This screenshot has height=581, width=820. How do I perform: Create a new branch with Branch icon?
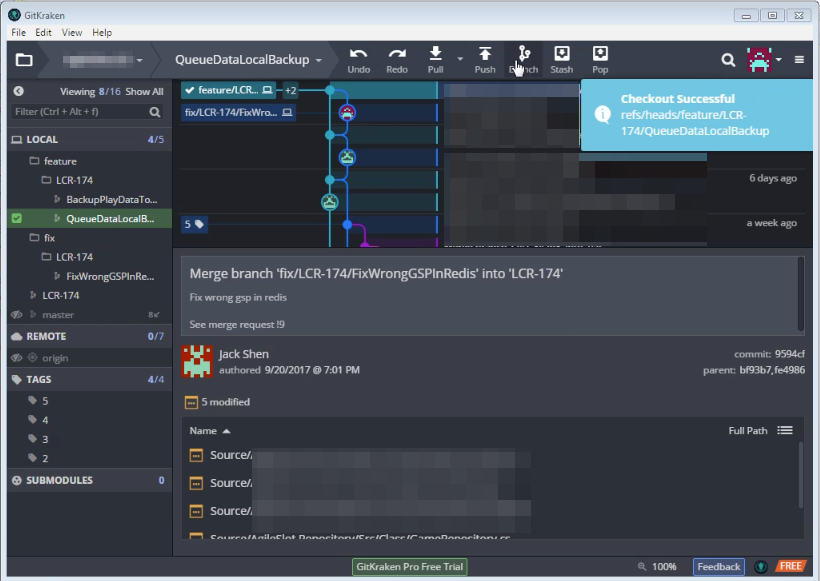point(523,60)
